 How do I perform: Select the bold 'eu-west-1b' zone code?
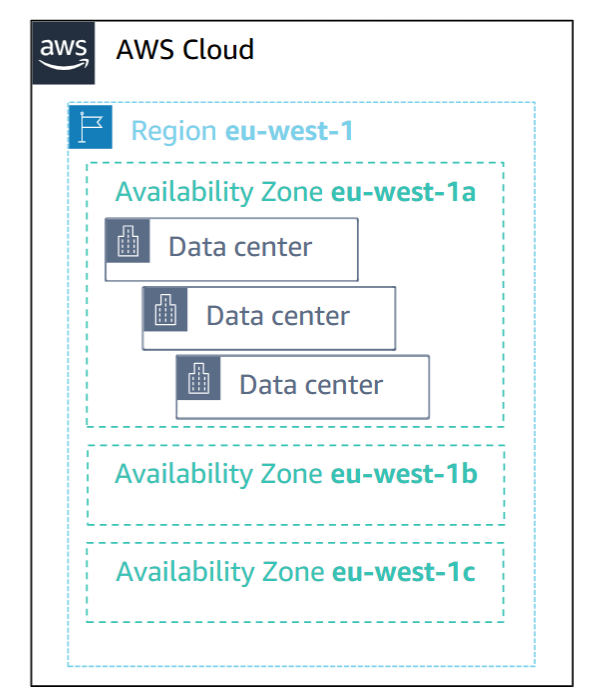point(404,473)
